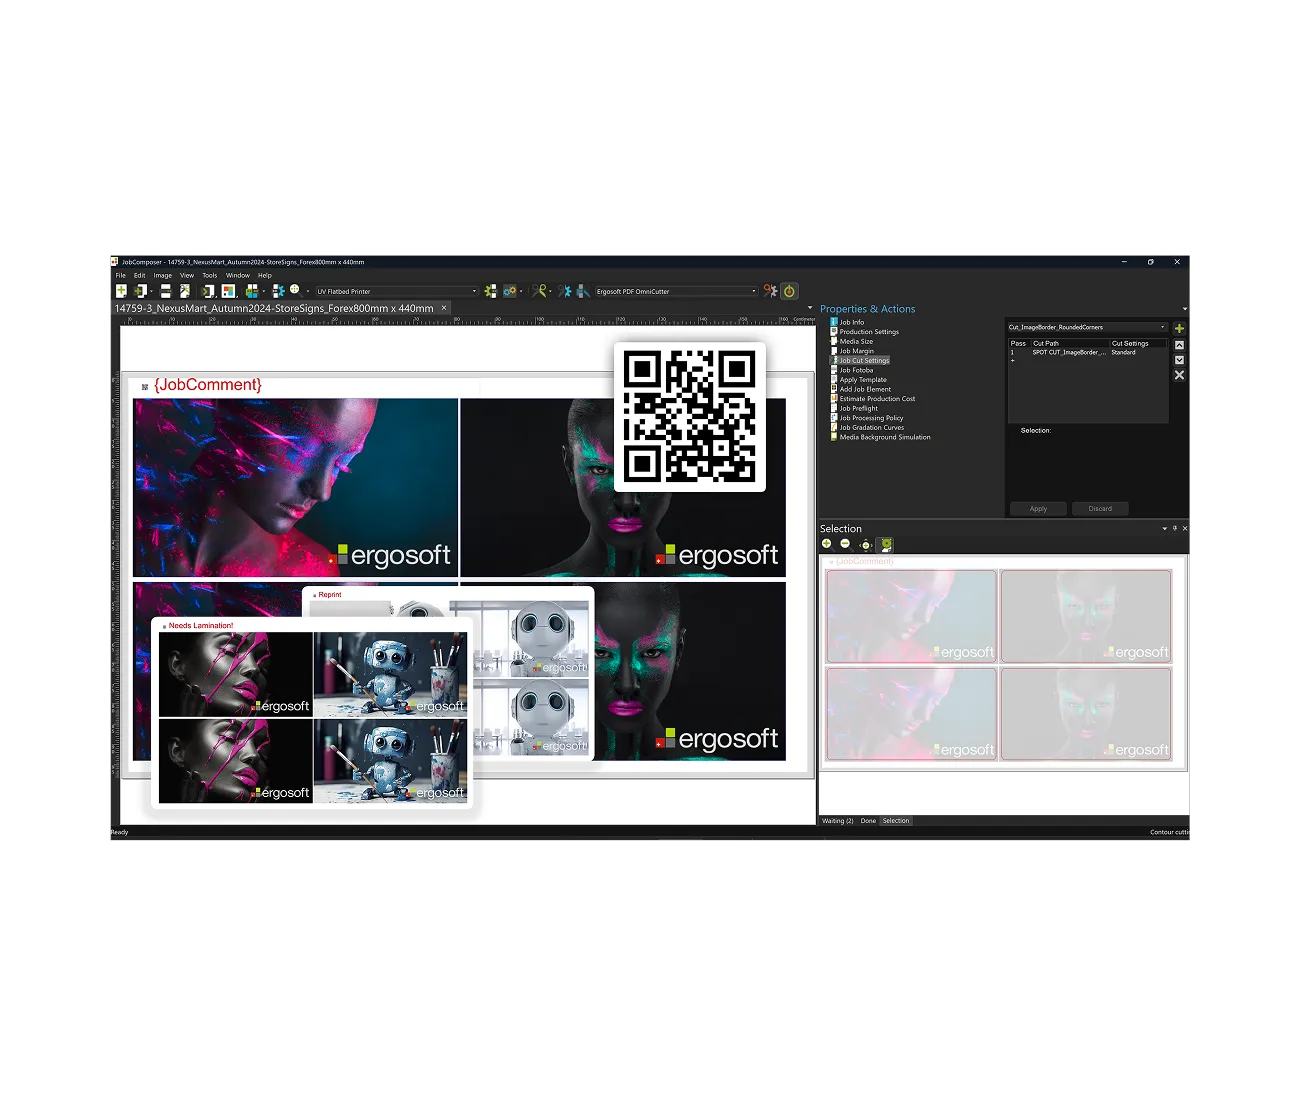Click the bottom-right image thumbnail in Selection preview
The width and height of the screenshot is (1300, 1100).
pos(1086,714)
